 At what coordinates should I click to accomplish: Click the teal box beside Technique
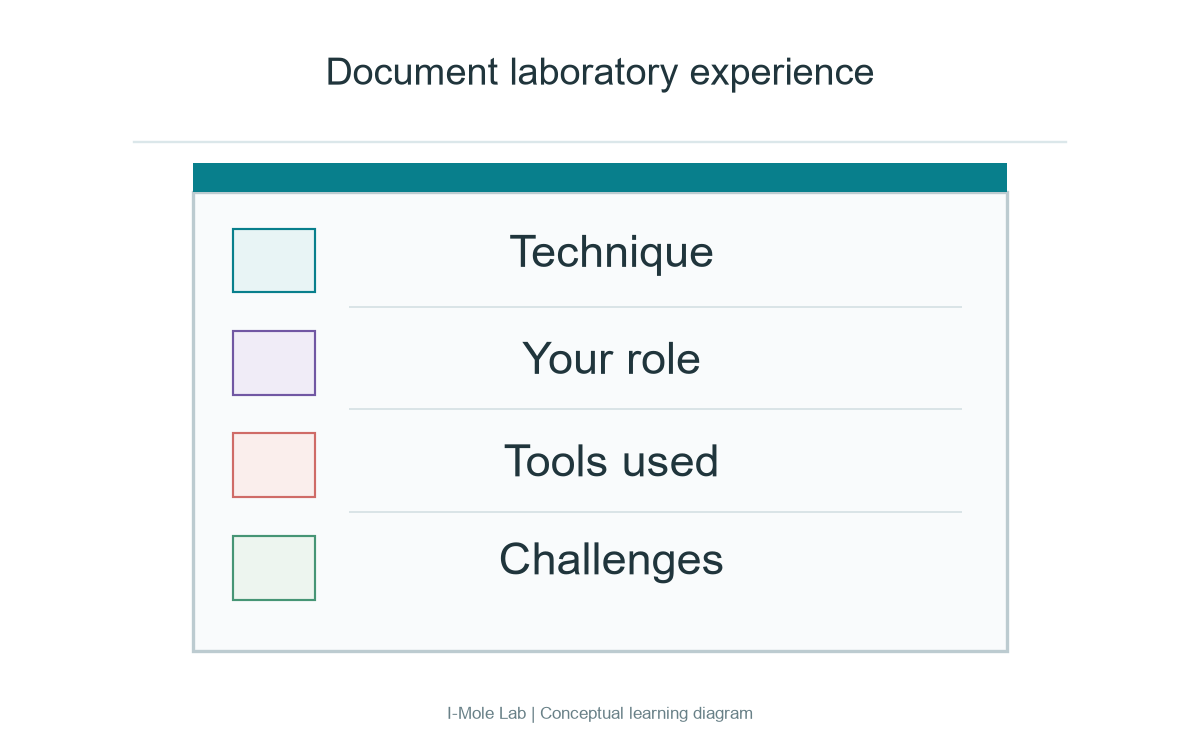coord(274,260)
